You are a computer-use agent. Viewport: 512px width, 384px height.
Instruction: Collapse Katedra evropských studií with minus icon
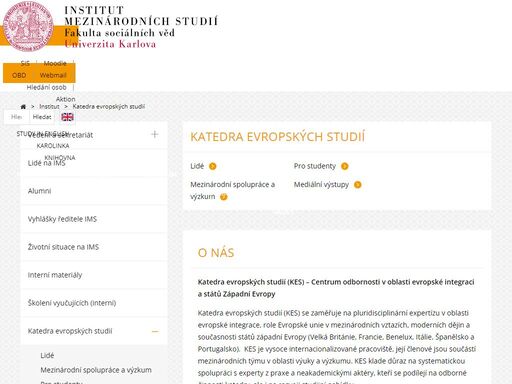pos(155,331)
